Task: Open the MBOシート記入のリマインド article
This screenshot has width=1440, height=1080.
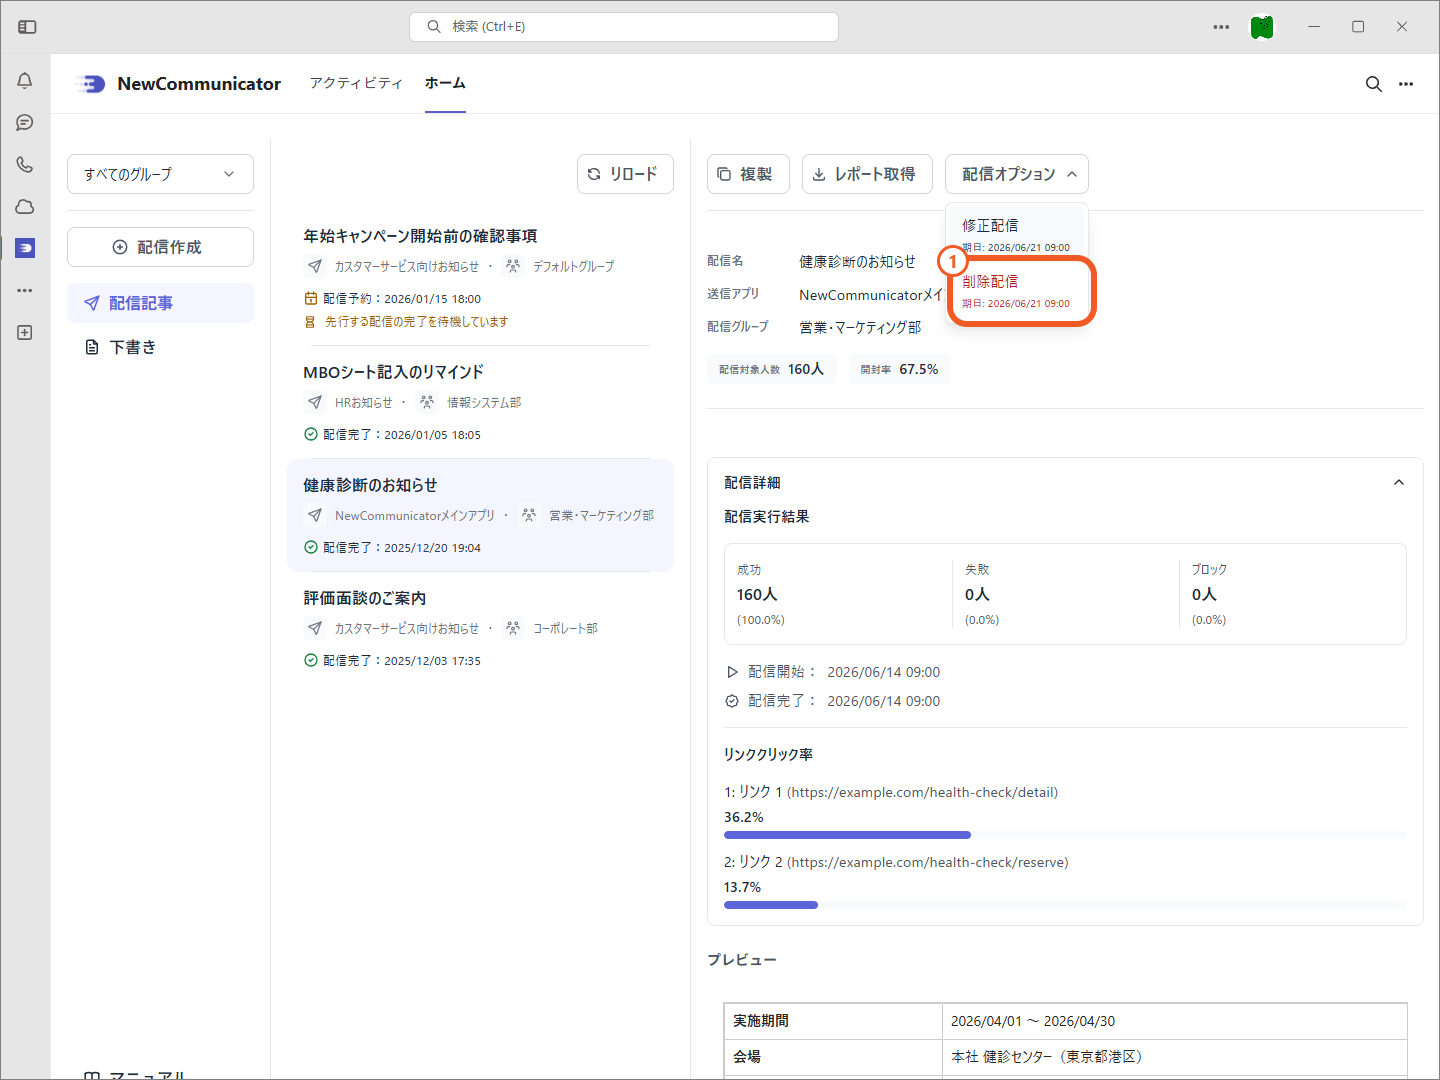Action: [x=478, y=402]
